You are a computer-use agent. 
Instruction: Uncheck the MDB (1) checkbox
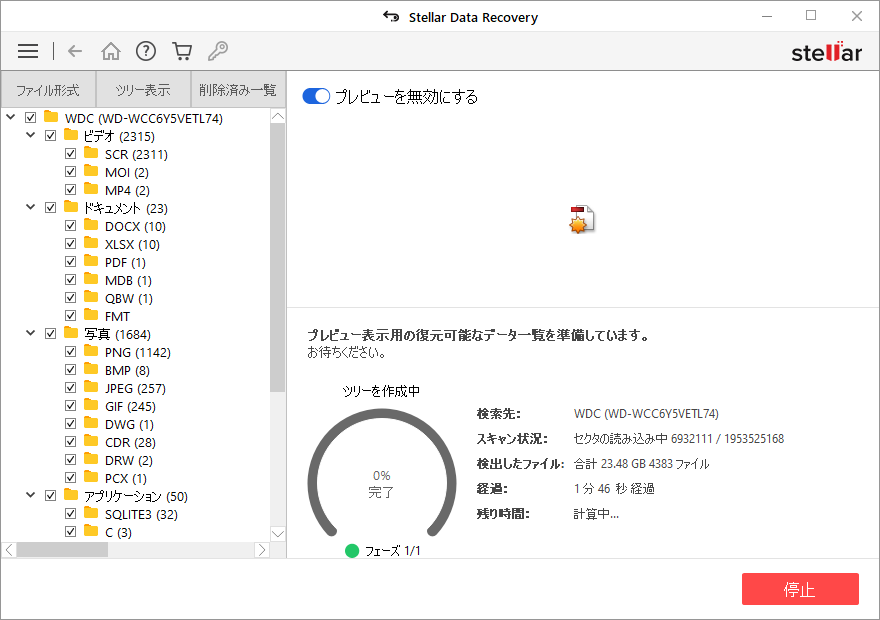click(x=71, y=280)
